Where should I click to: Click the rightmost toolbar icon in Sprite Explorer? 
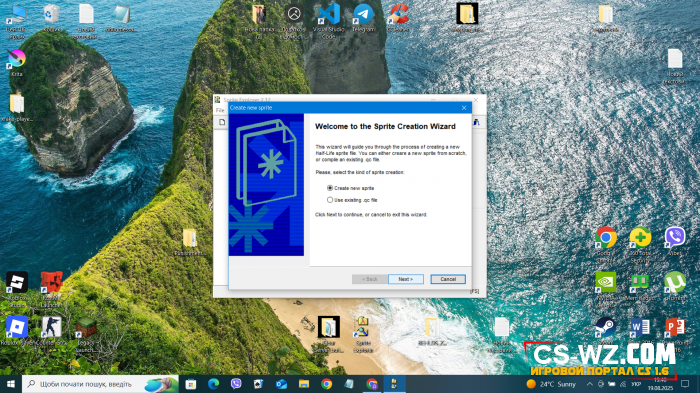(x=477, y=122)
